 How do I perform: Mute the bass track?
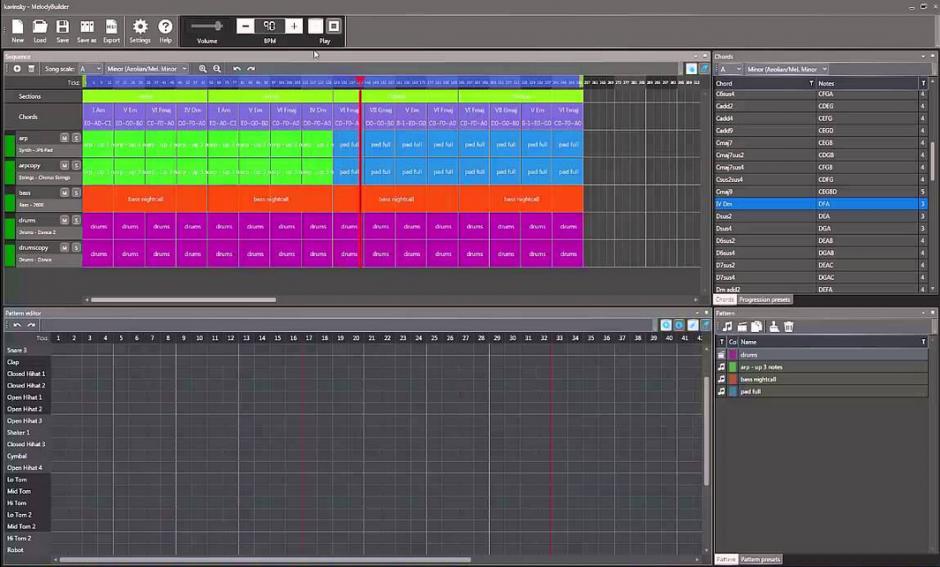point(64,192)
